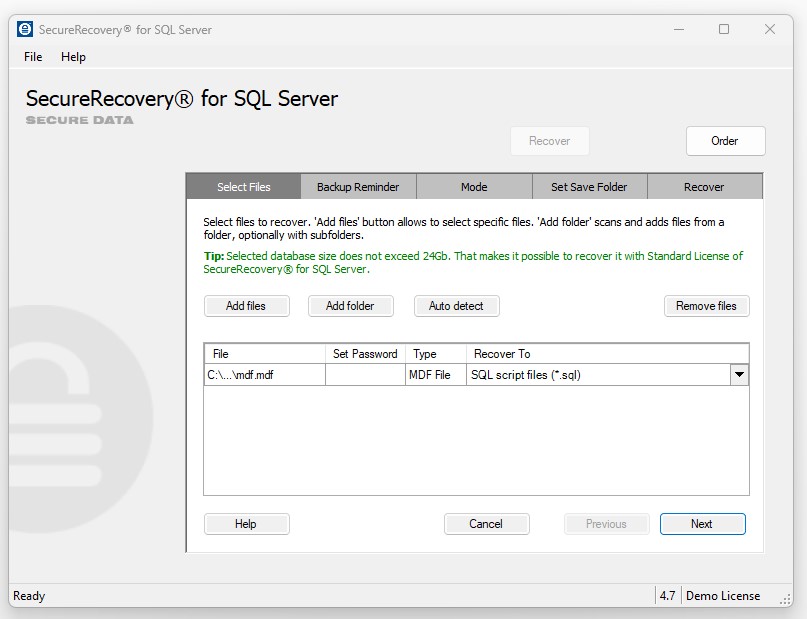The height and width of the screenshot is (619, 807).
Task: Open the Help menu
Action: [73, 57]
